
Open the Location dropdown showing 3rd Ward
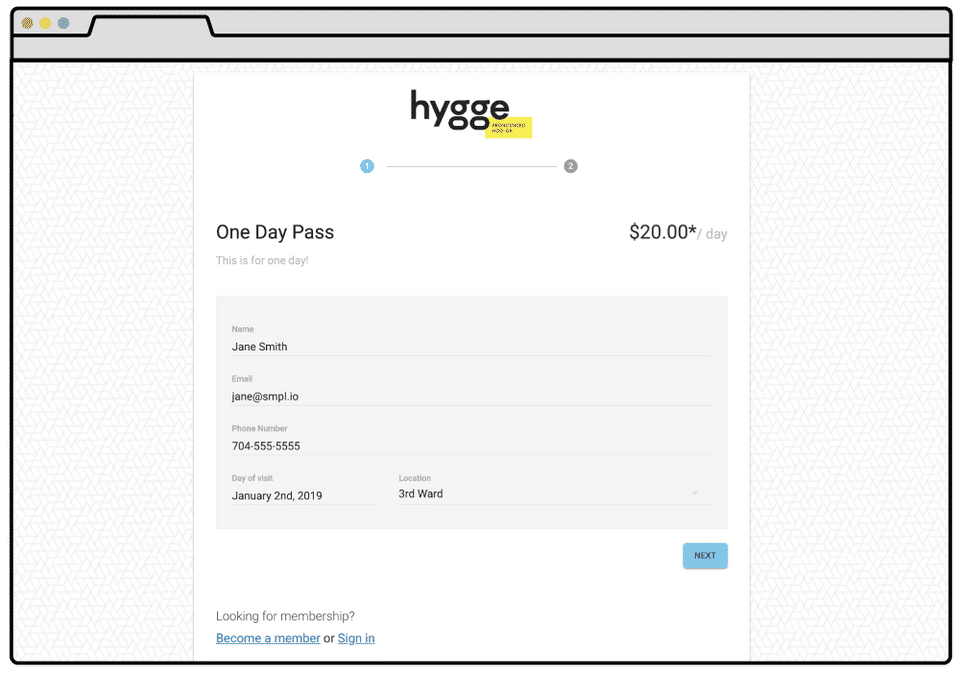(x=555, y=493)
